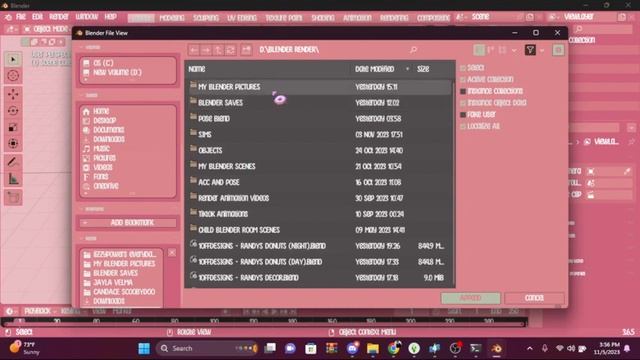
Task: Select Randys Decor.blend file
Action: pyautogui.click(x=318, y=278)
